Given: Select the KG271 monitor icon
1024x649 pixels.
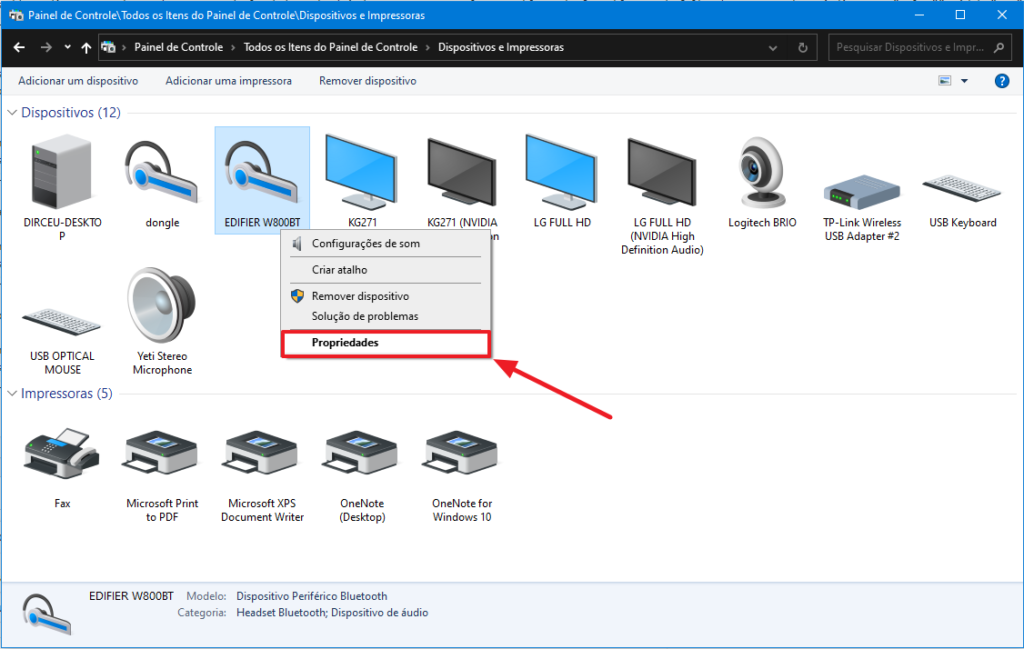Looking at the screenshot, I should tap(361, 172).
